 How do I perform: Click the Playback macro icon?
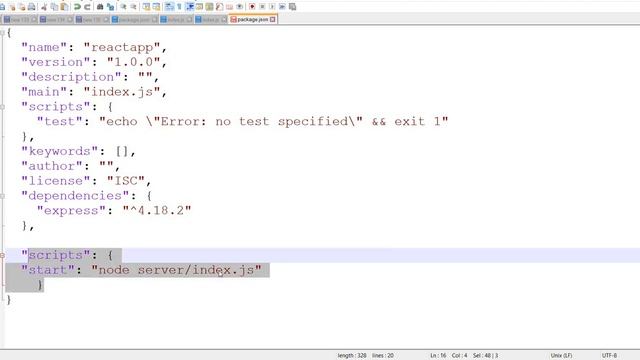tap(272, 7)
